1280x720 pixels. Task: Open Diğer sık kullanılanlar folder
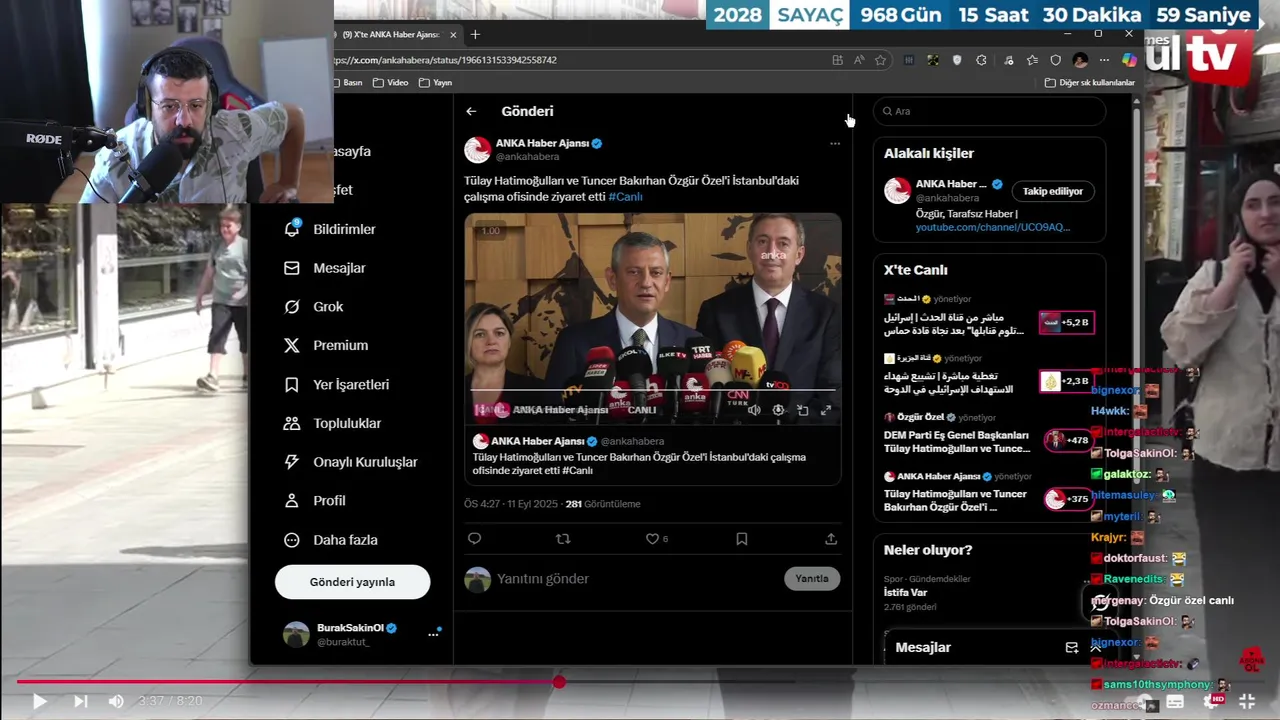tap(1090, 82)
